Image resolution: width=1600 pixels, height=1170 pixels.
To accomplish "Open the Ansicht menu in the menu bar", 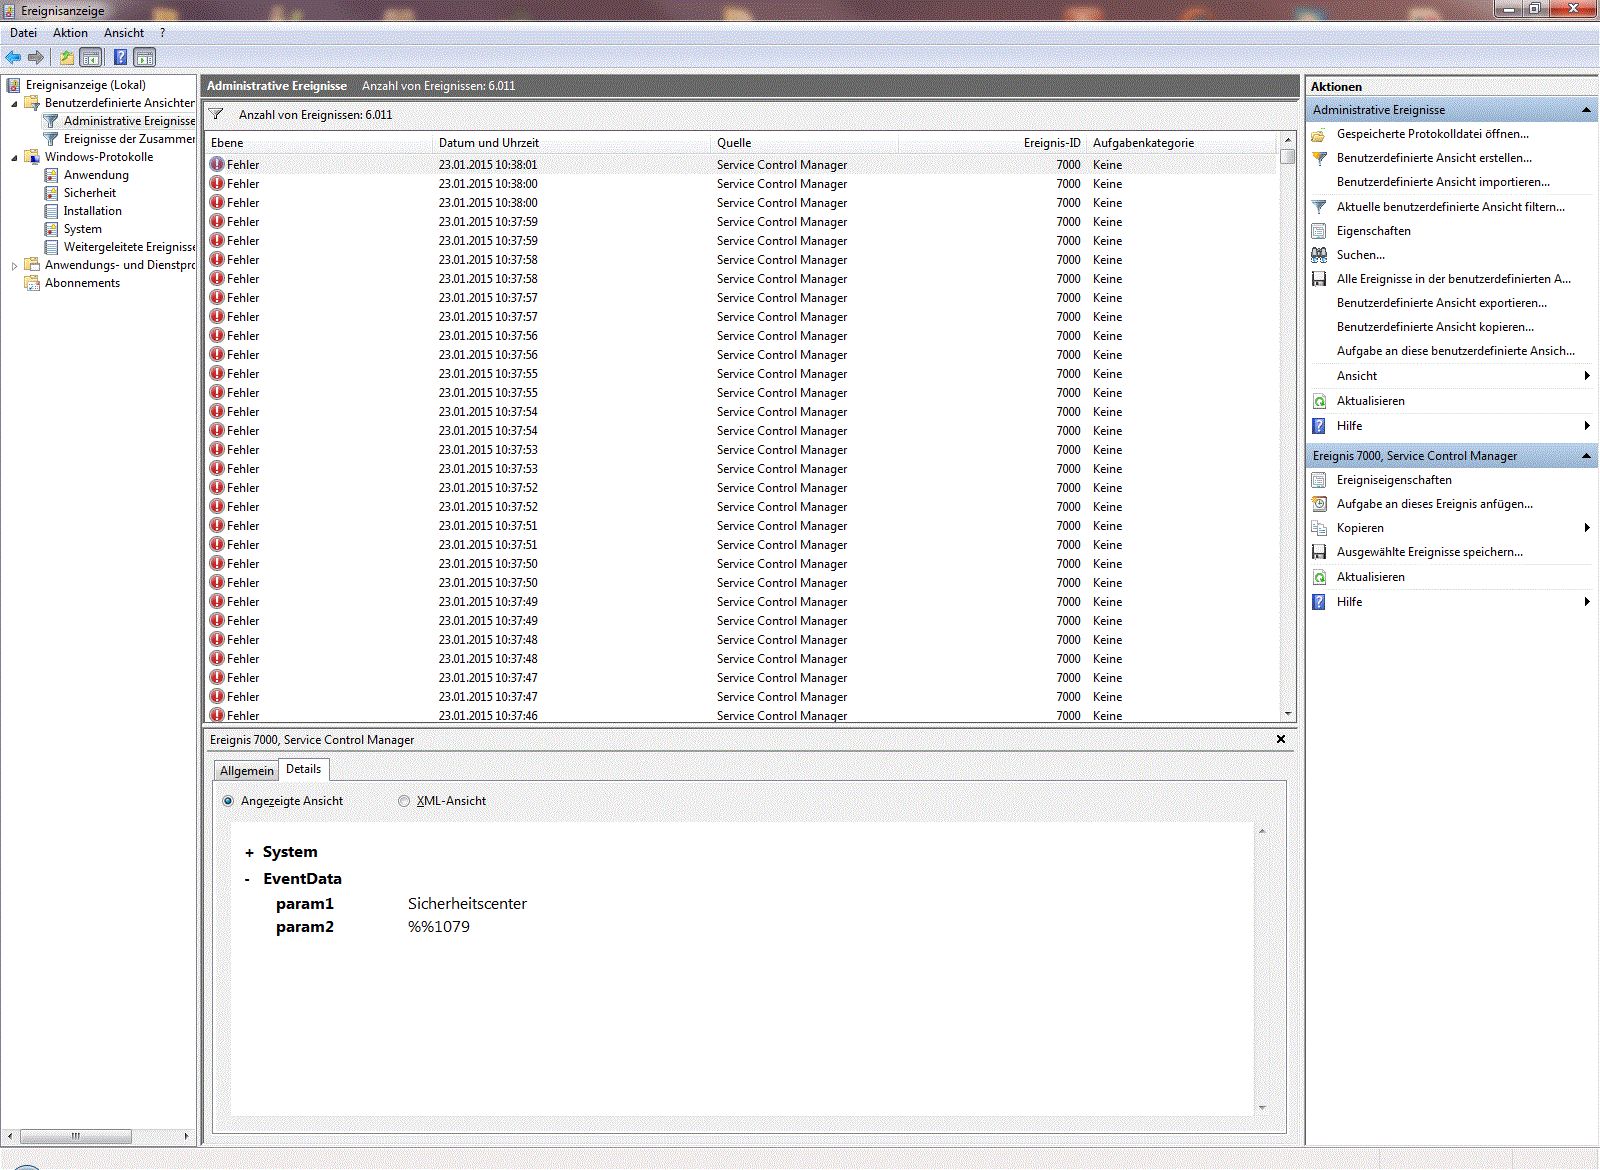I will pos(124,33).
